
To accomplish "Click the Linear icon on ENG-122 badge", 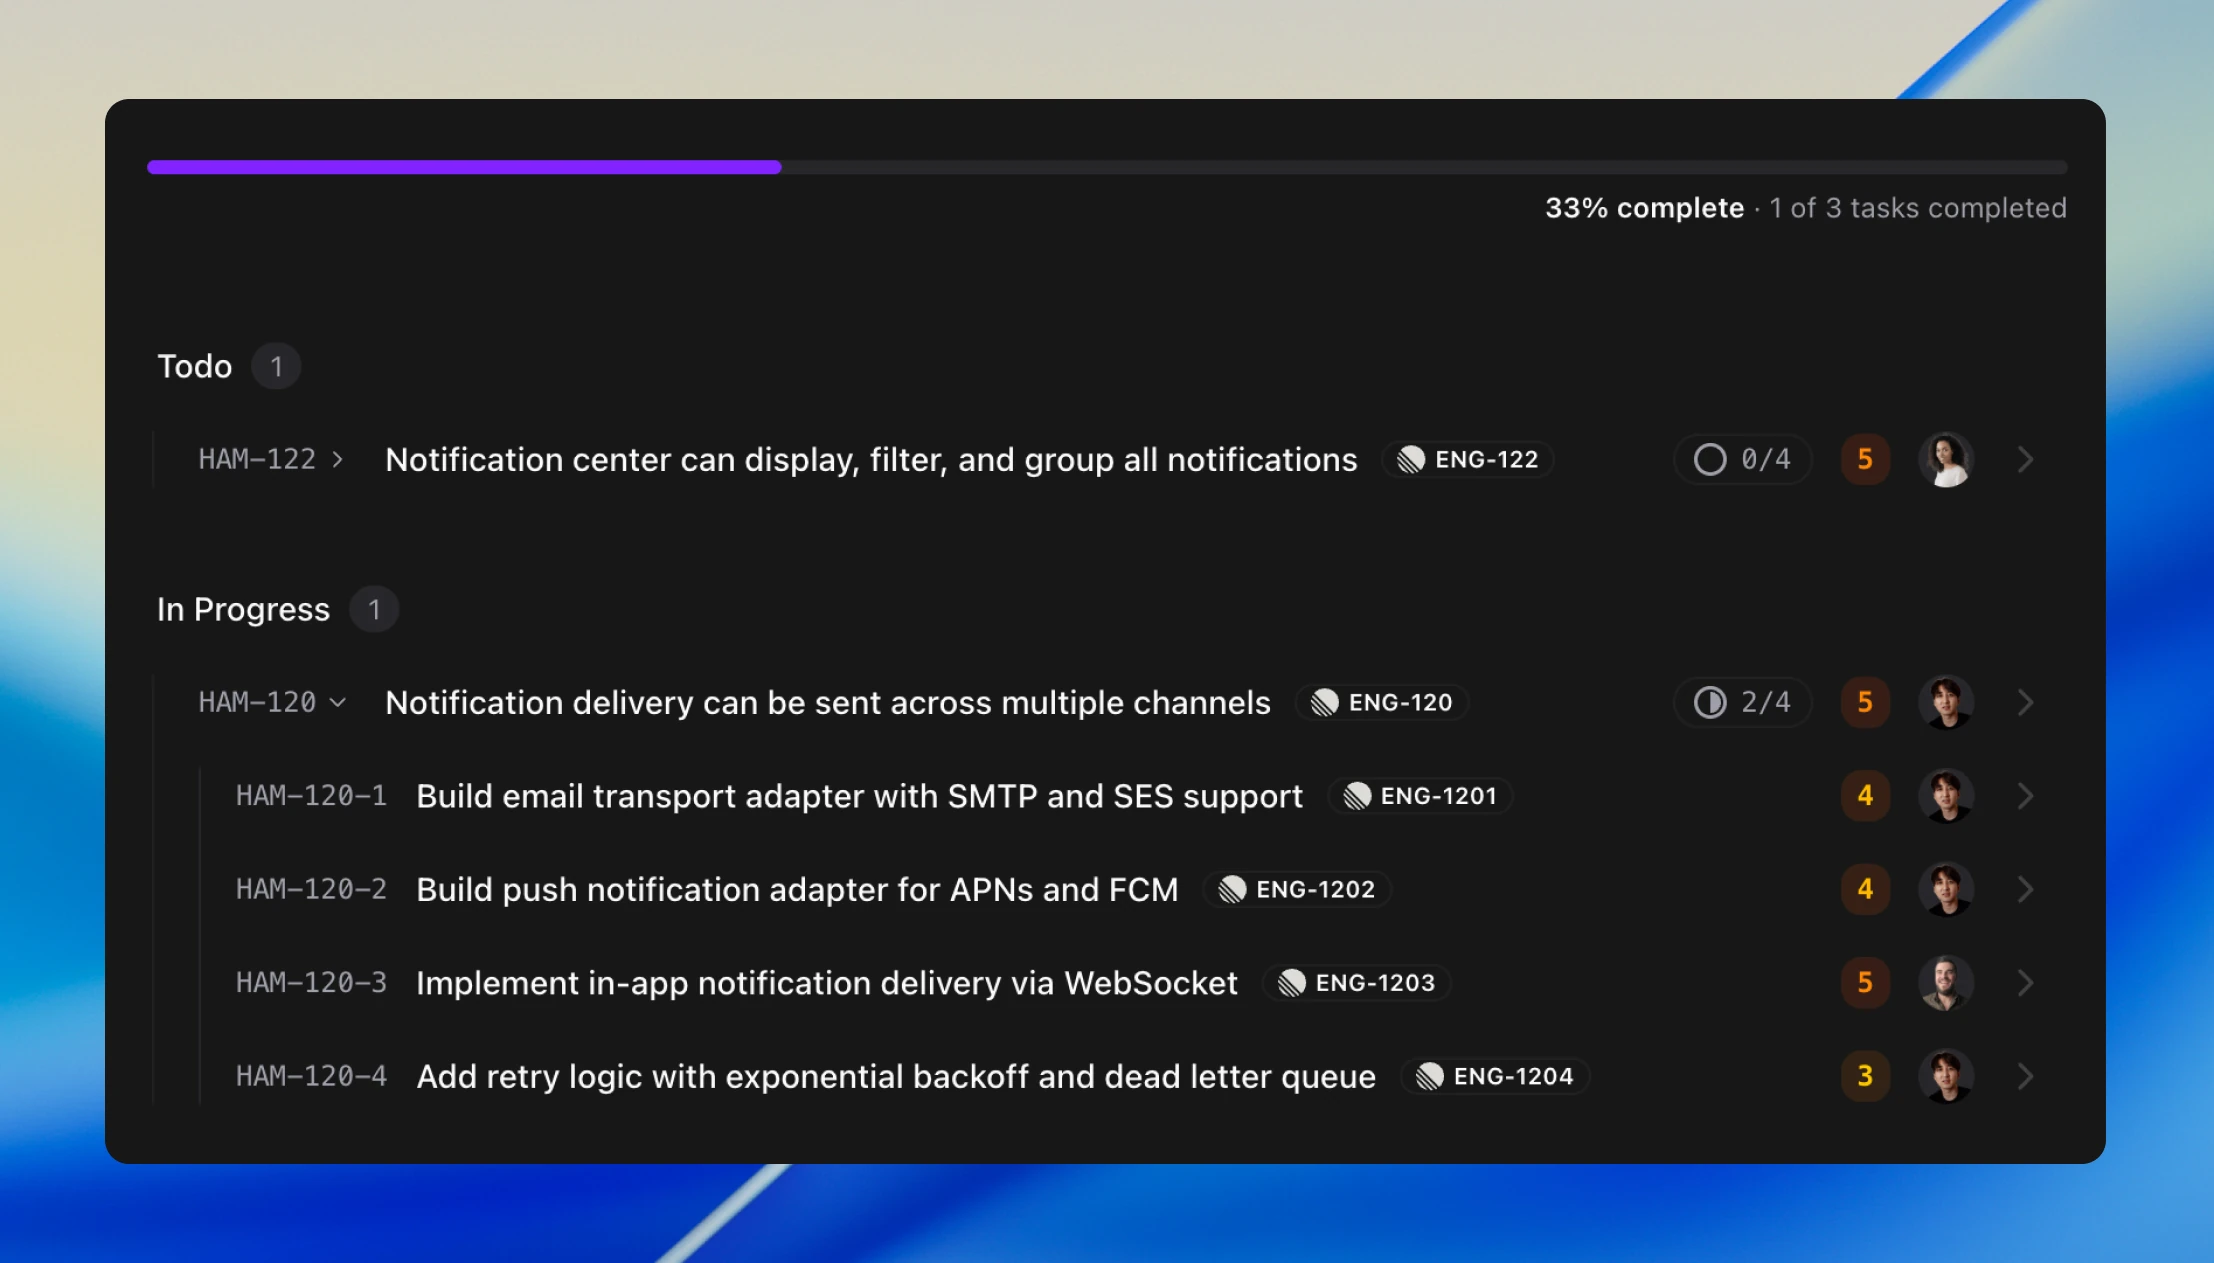I will (1411, 460).
